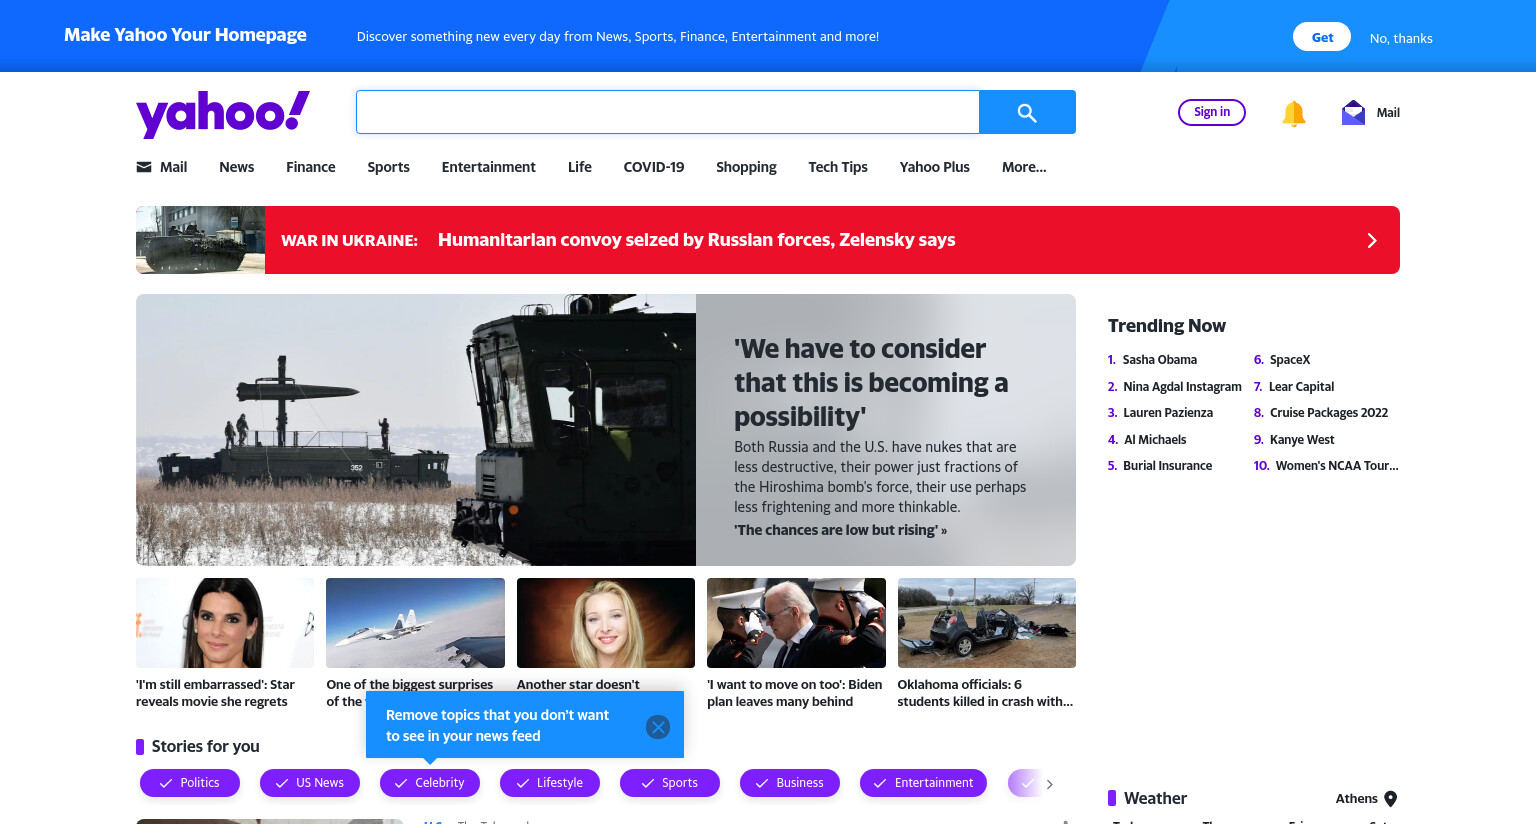Show more topic chips with the arrow
Viewport: 1536px width, 824px height.
click(x=1049, y=784)
